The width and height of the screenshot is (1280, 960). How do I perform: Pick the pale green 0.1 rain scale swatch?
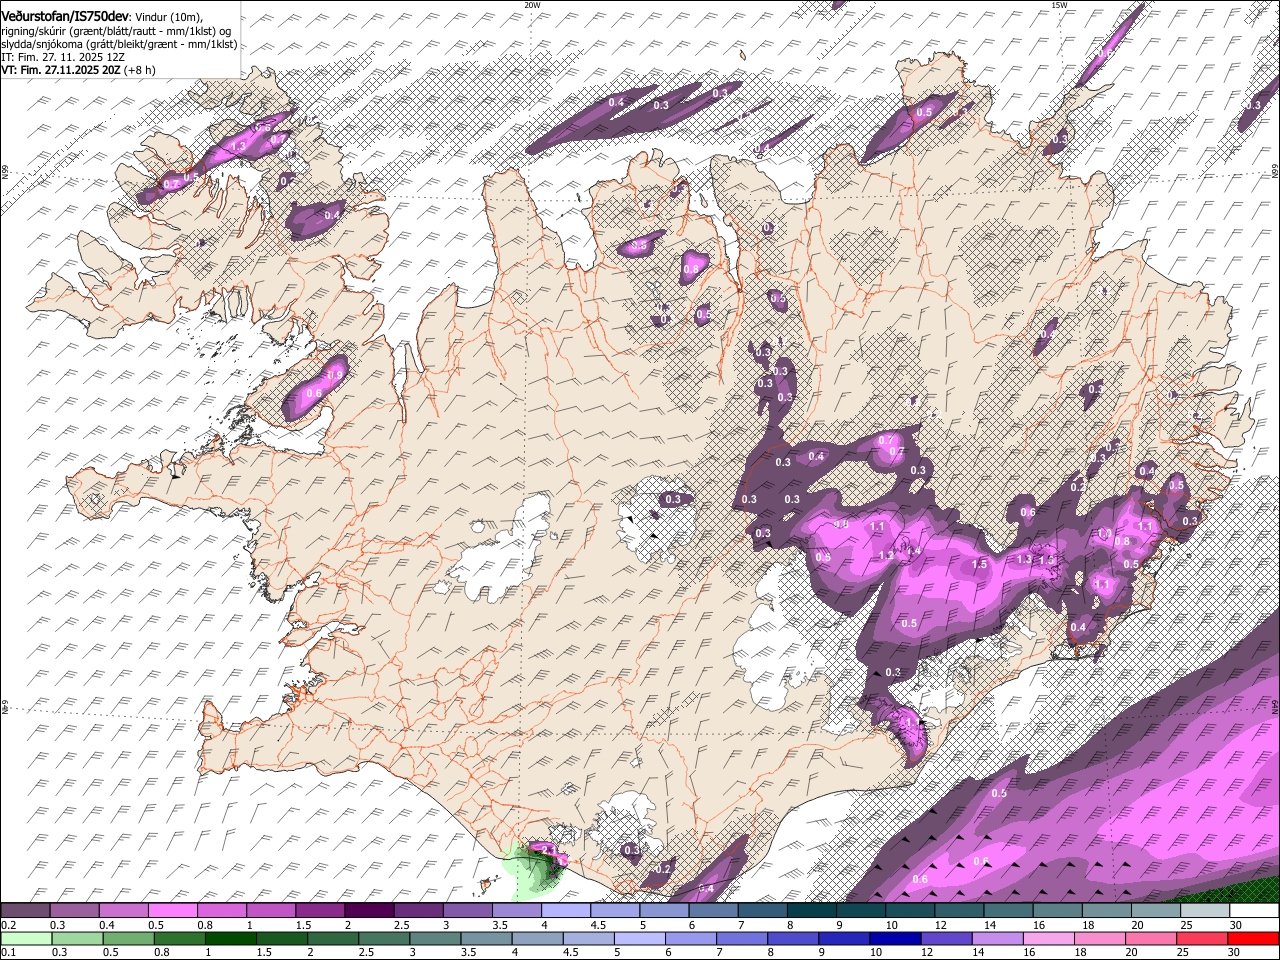(x=25, y=938)
